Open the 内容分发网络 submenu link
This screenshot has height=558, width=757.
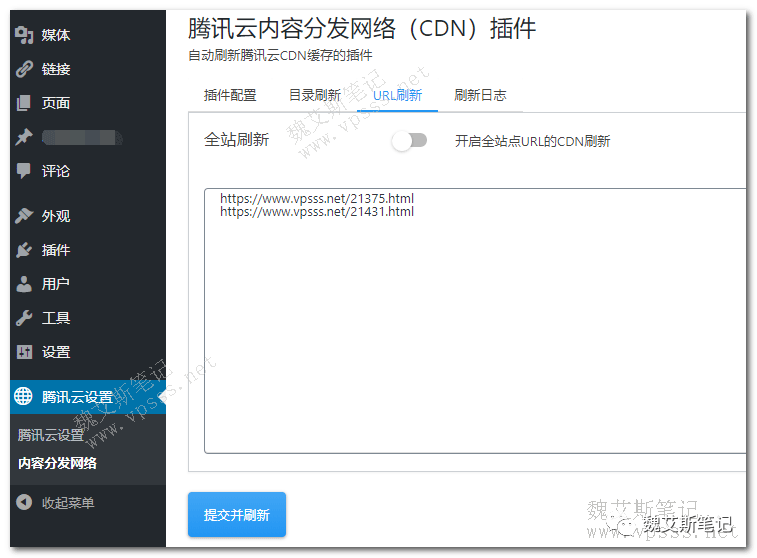(57, 463)
